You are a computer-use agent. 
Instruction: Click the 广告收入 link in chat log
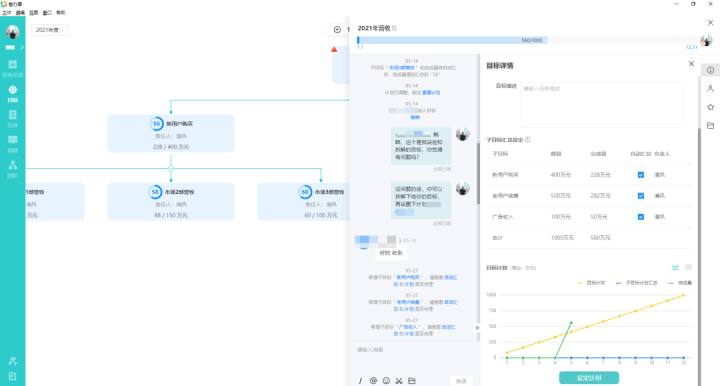(408, 327)
